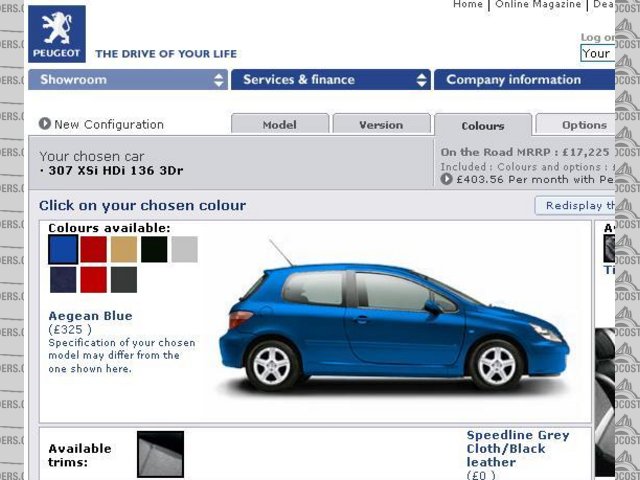Viewport: 640px width, 480px height.
Task: Click the Speedline Grey trim thumbnail
Action: coord(160,454)
